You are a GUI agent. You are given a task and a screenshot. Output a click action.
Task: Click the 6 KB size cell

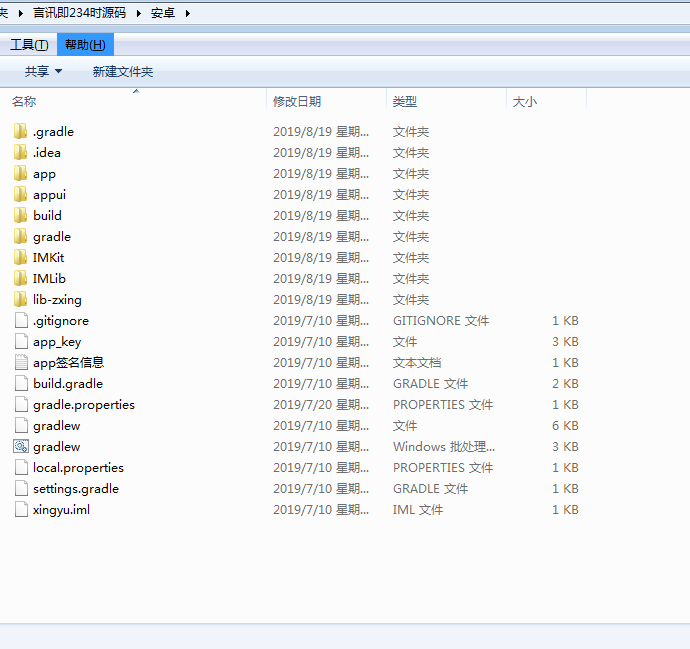click(x=565, y=426)
